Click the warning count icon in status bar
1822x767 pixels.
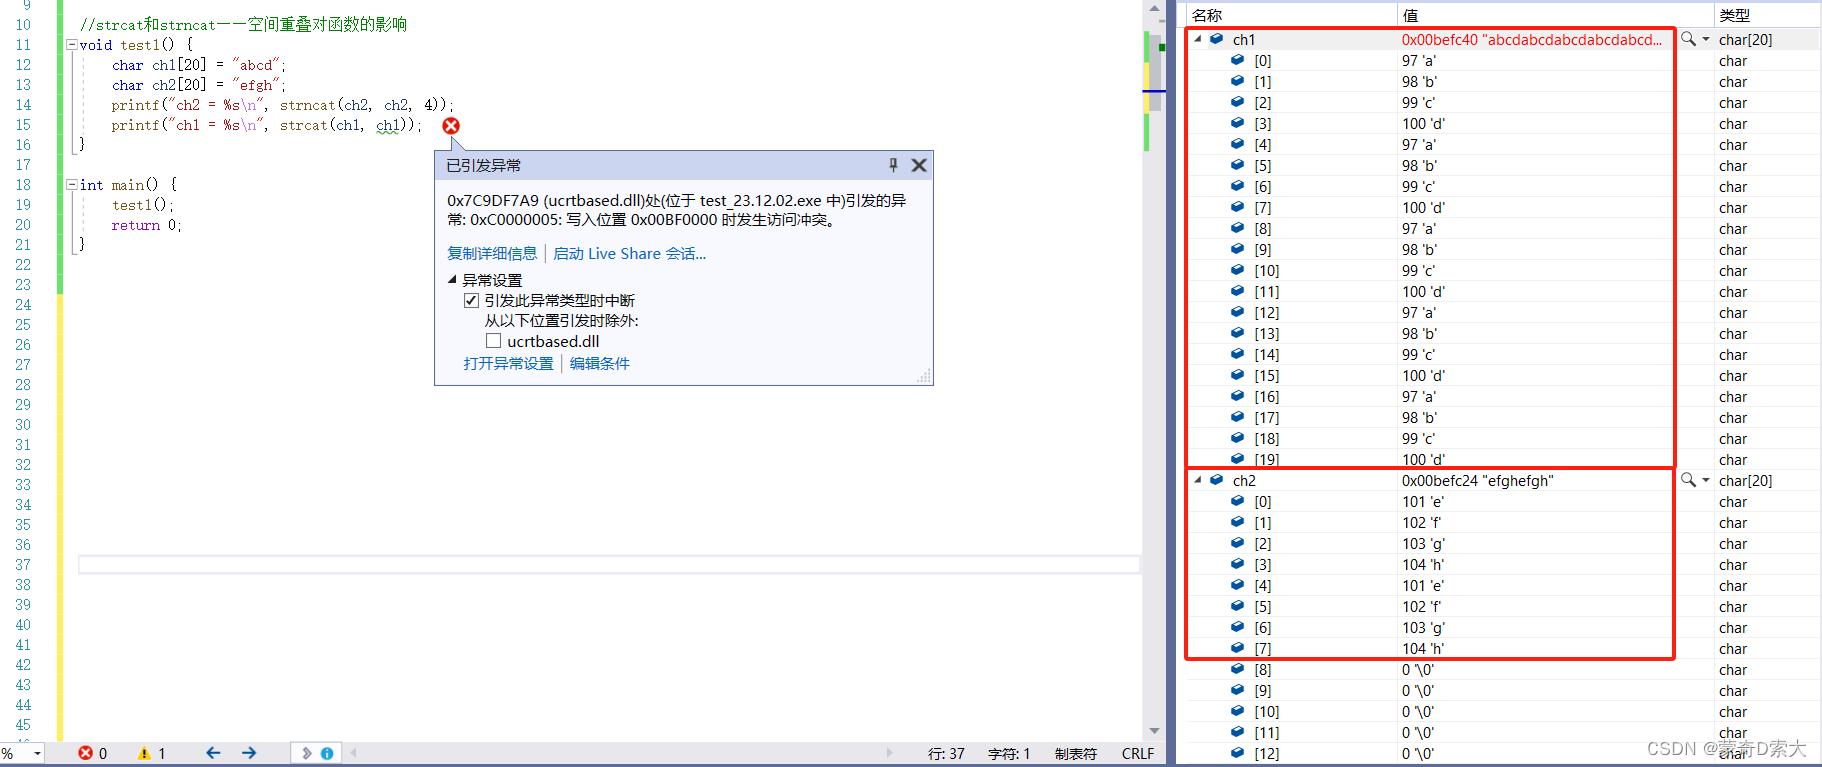(144, 753)
